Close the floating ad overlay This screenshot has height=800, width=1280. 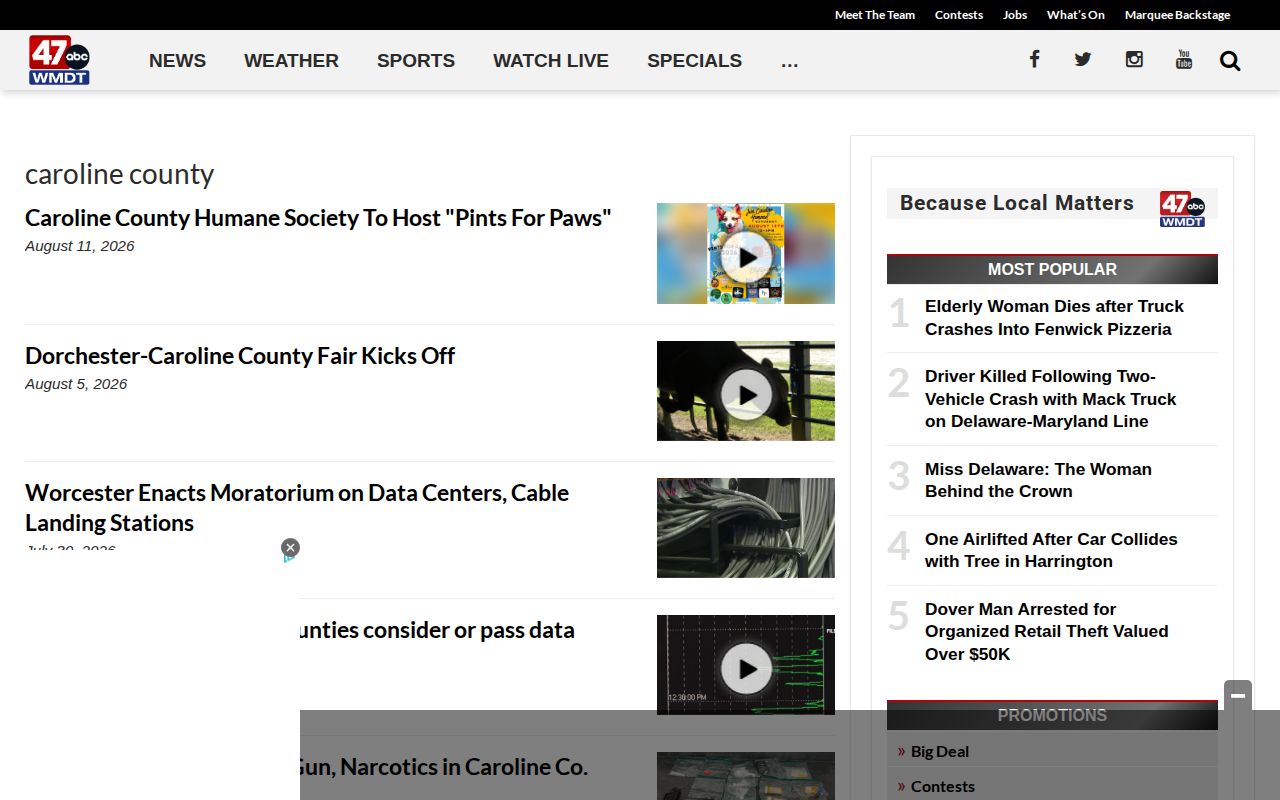tap(290, 547)
